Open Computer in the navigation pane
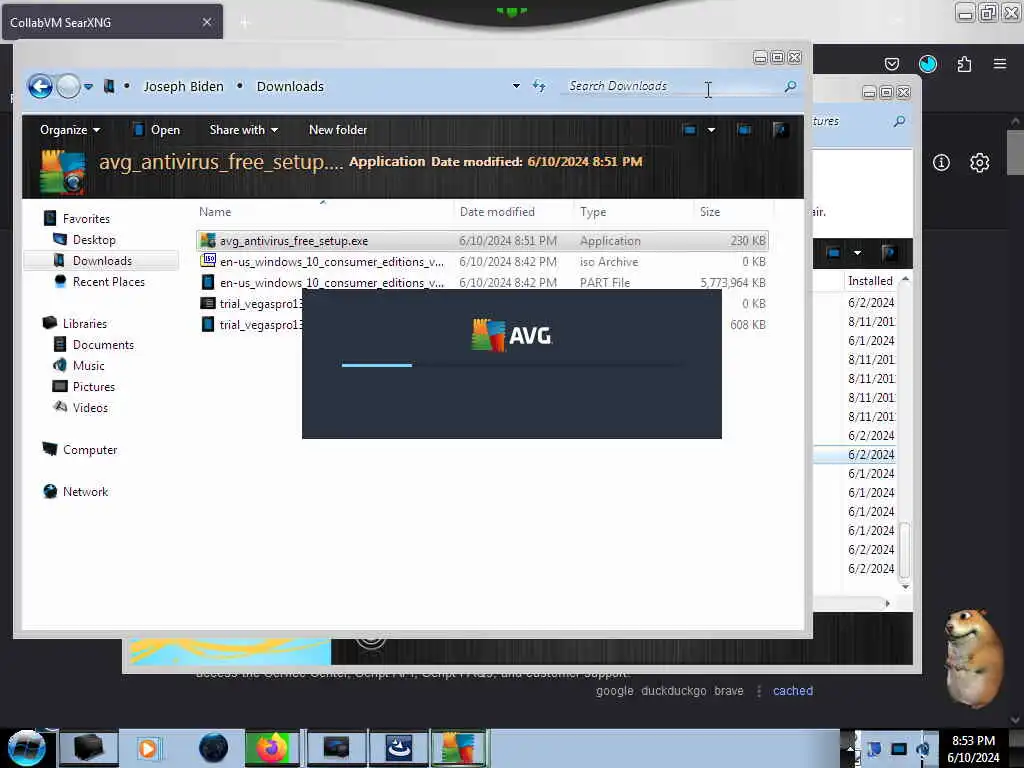Screen dimensions: 1024x768 point(89,450)
